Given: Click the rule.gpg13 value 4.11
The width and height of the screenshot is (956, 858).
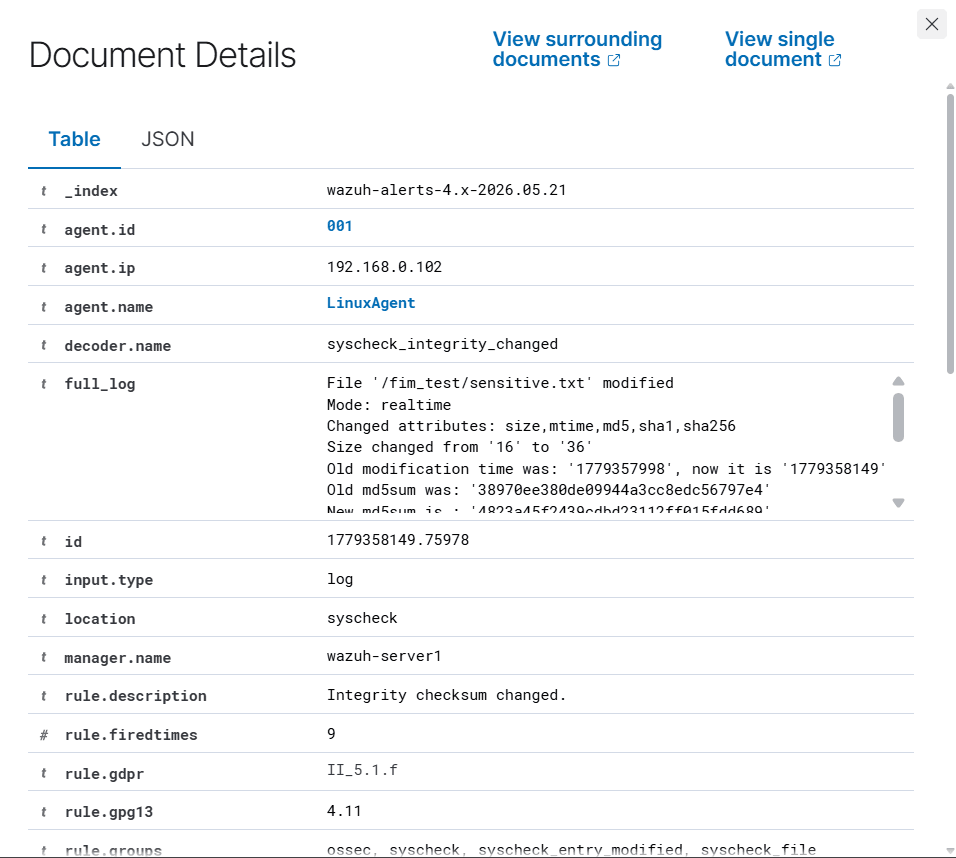Looking at the screenshot, I should coord(344,810).
